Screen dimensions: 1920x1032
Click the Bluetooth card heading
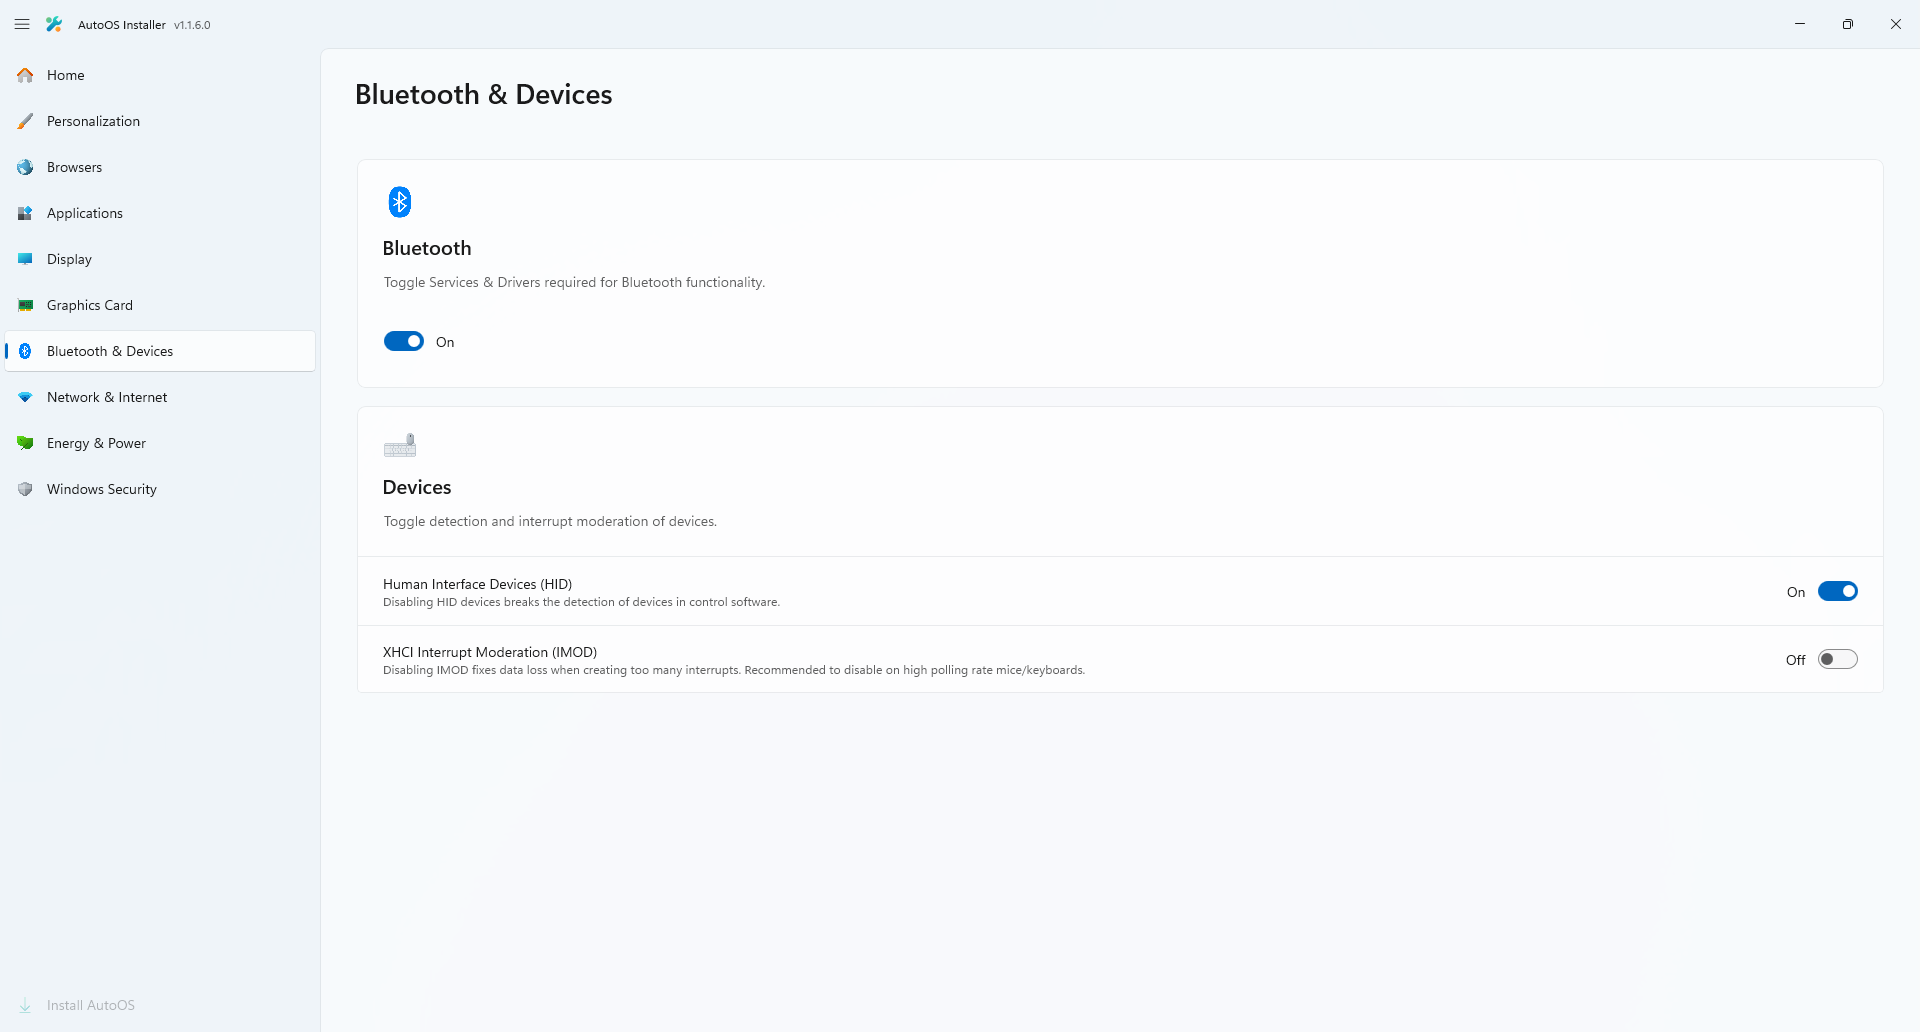pos(427,248)
